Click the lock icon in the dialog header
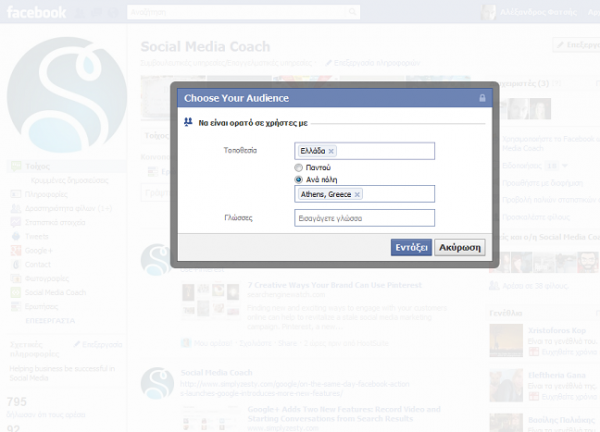 (x=482, y=98)
